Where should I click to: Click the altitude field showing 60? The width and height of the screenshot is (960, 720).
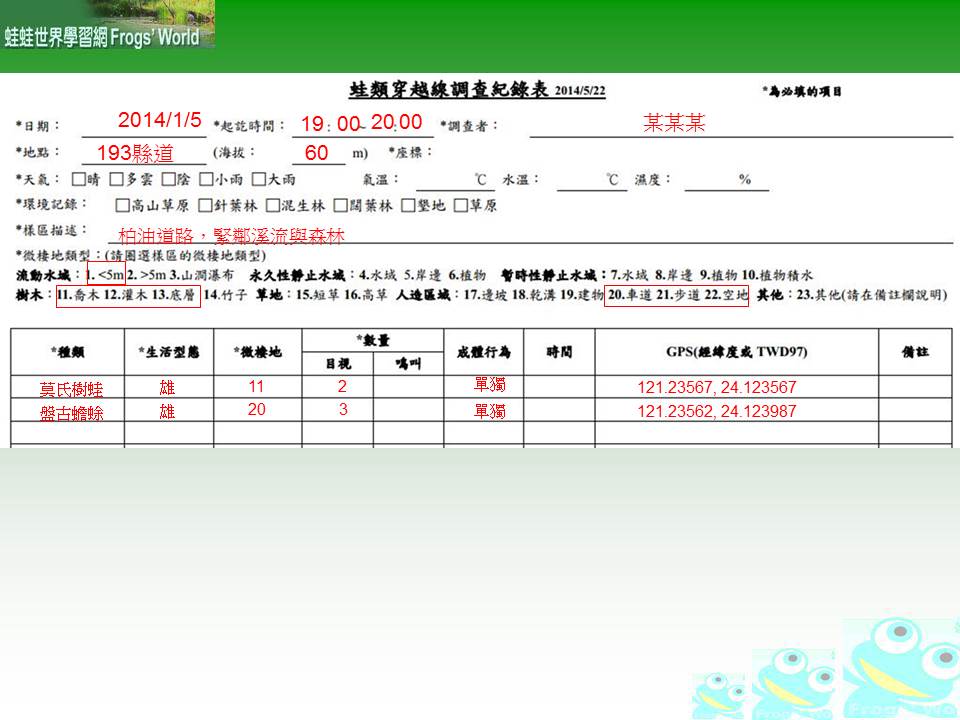coord(317,153)
